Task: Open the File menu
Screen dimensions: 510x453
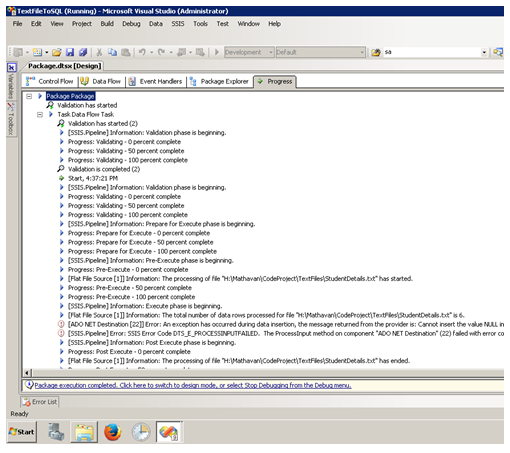Action: pos(17,24)
